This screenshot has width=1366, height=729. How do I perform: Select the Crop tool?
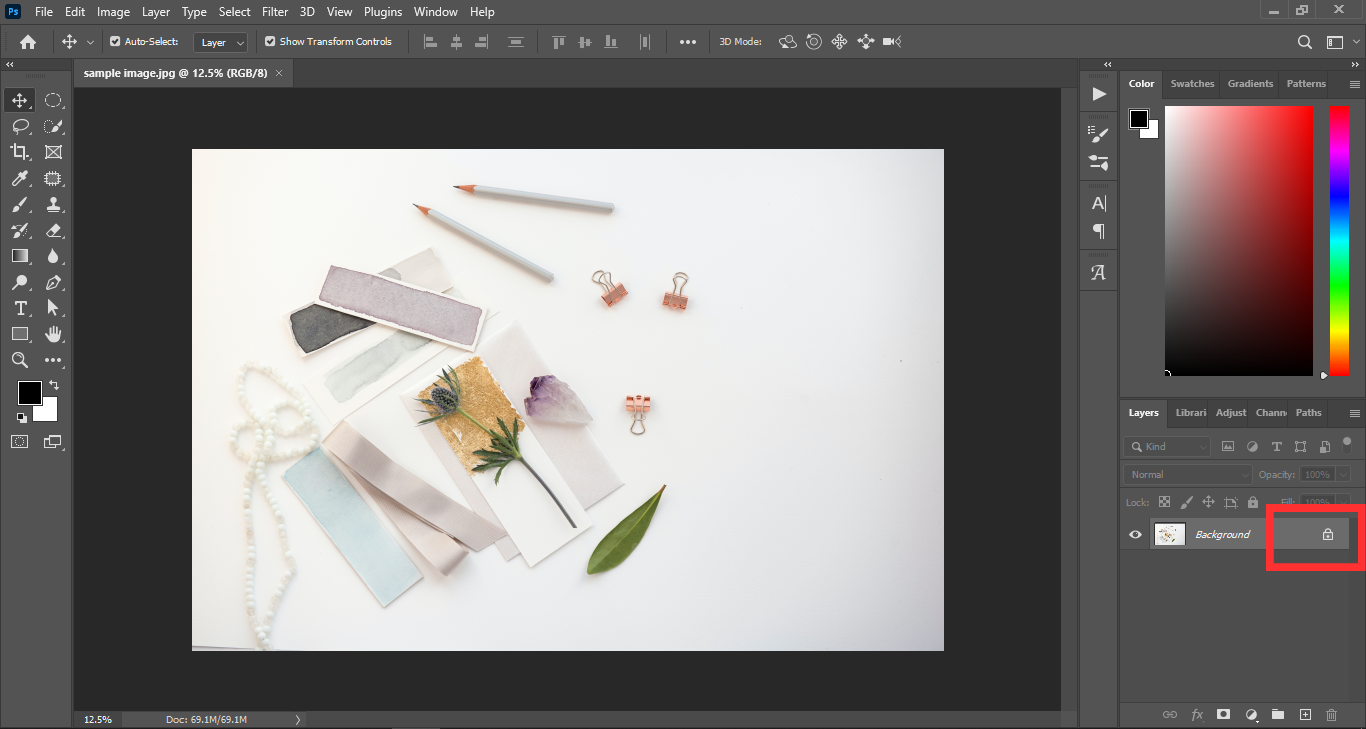pyautogui.click(x=19, y=152)
